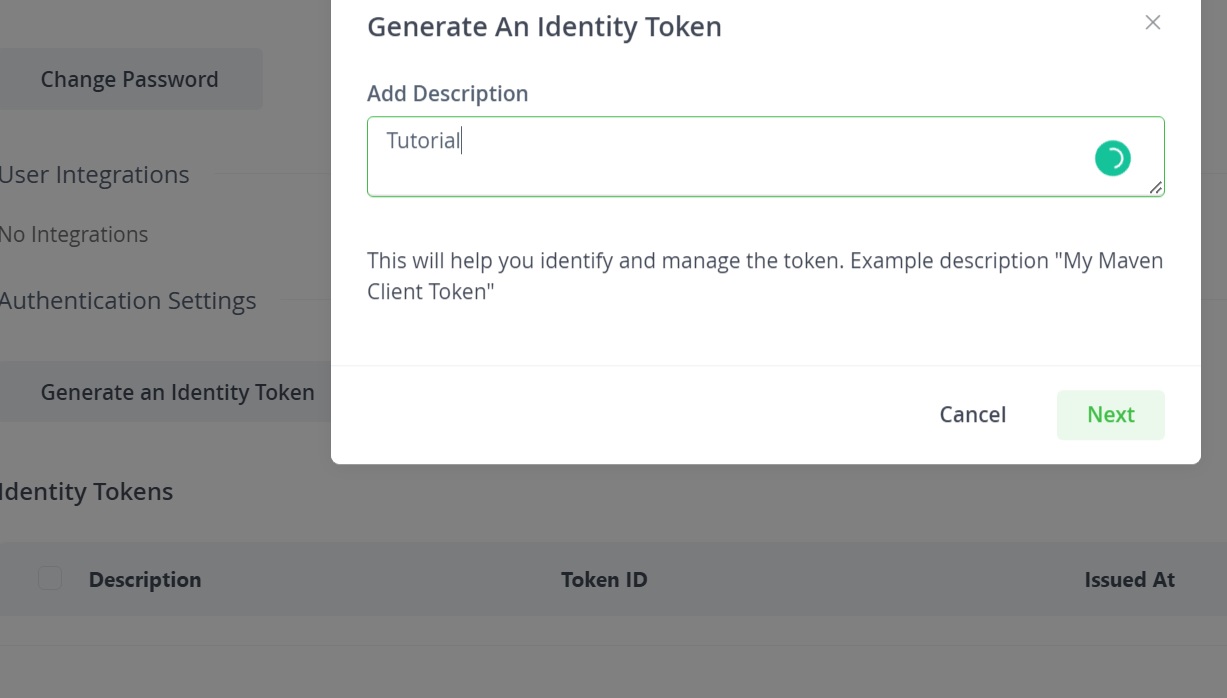Click the green circular icon in description field

point(1112,158)
